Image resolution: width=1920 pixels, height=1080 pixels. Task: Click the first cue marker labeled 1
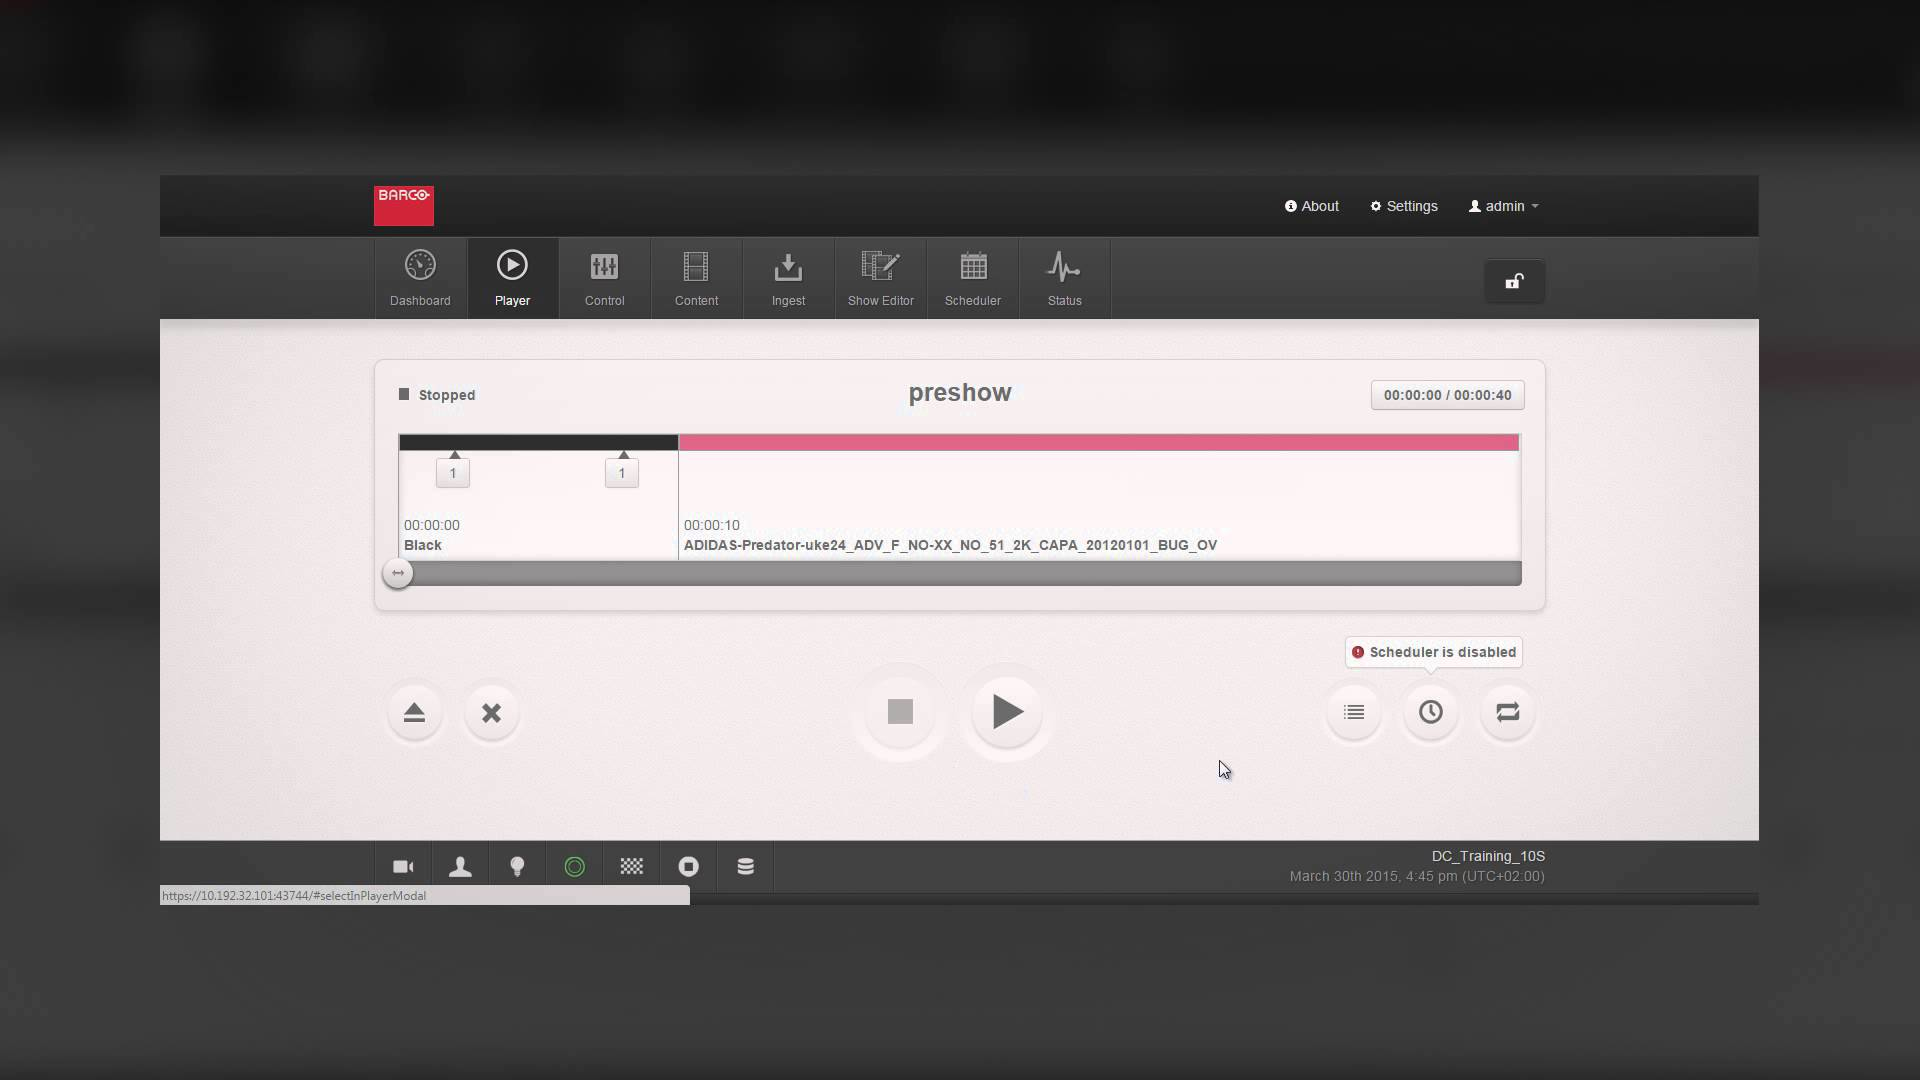[453, 472]
